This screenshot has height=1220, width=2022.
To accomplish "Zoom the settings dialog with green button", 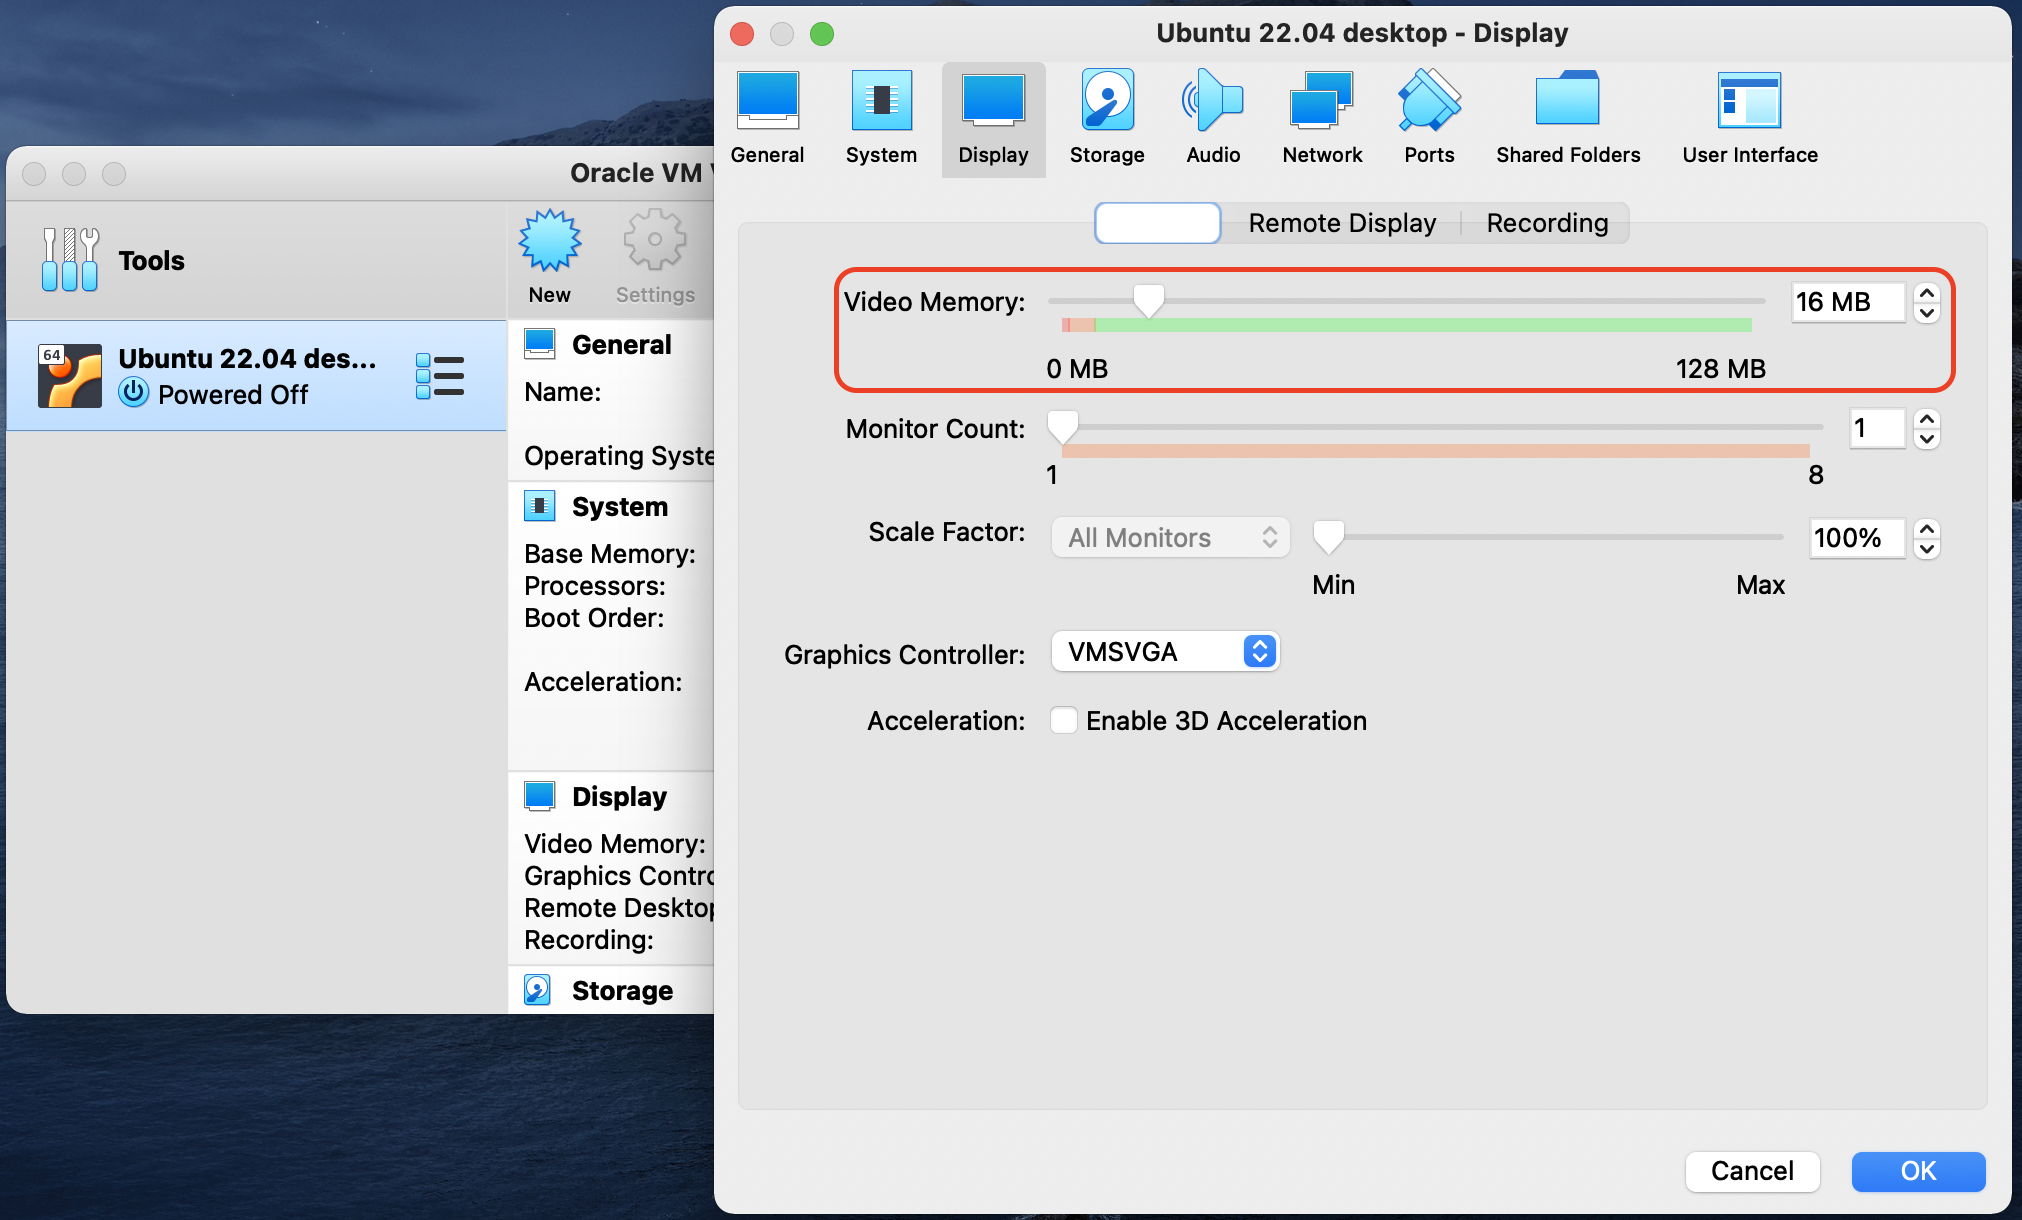I will click(x=821, y=33).
